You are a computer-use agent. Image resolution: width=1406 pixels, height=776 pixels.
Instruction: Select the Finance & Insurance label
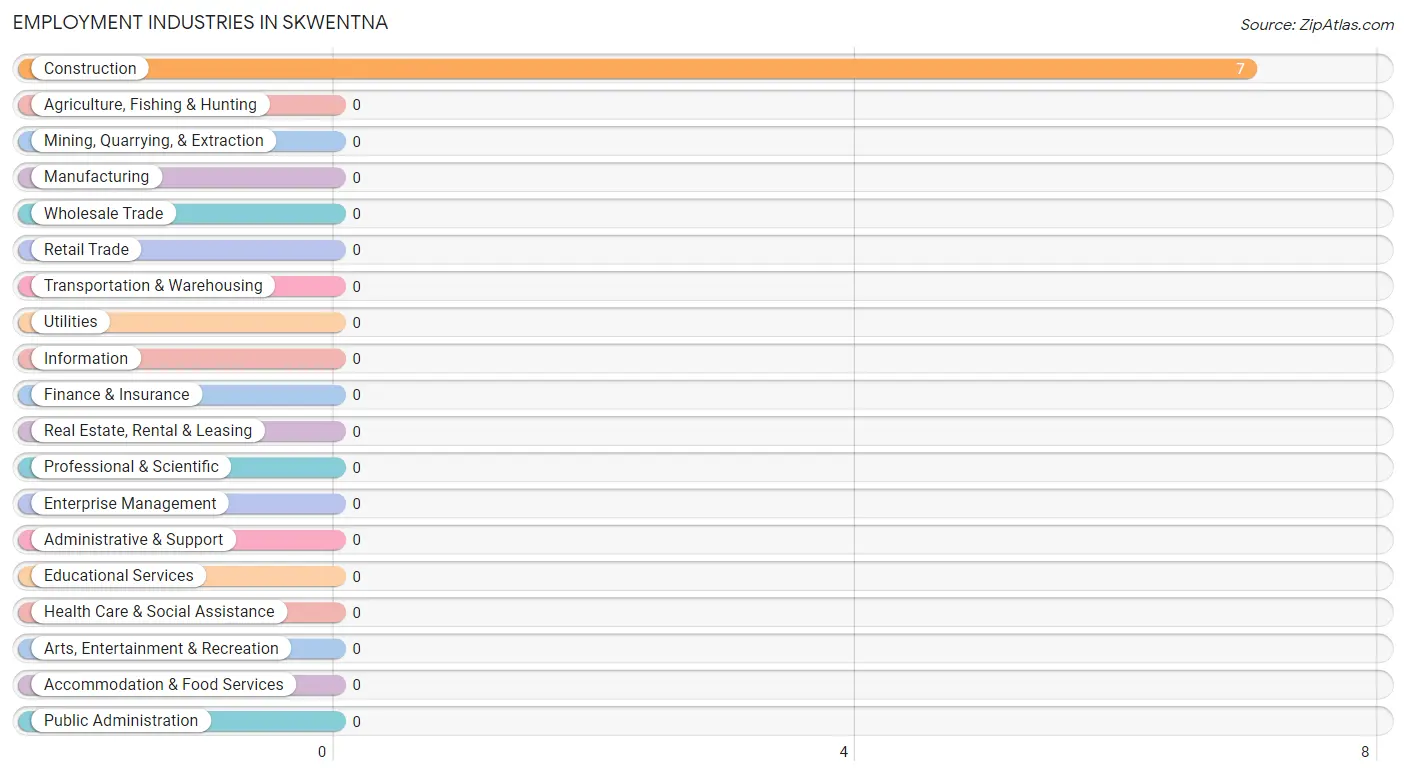(x=116, y=395)
